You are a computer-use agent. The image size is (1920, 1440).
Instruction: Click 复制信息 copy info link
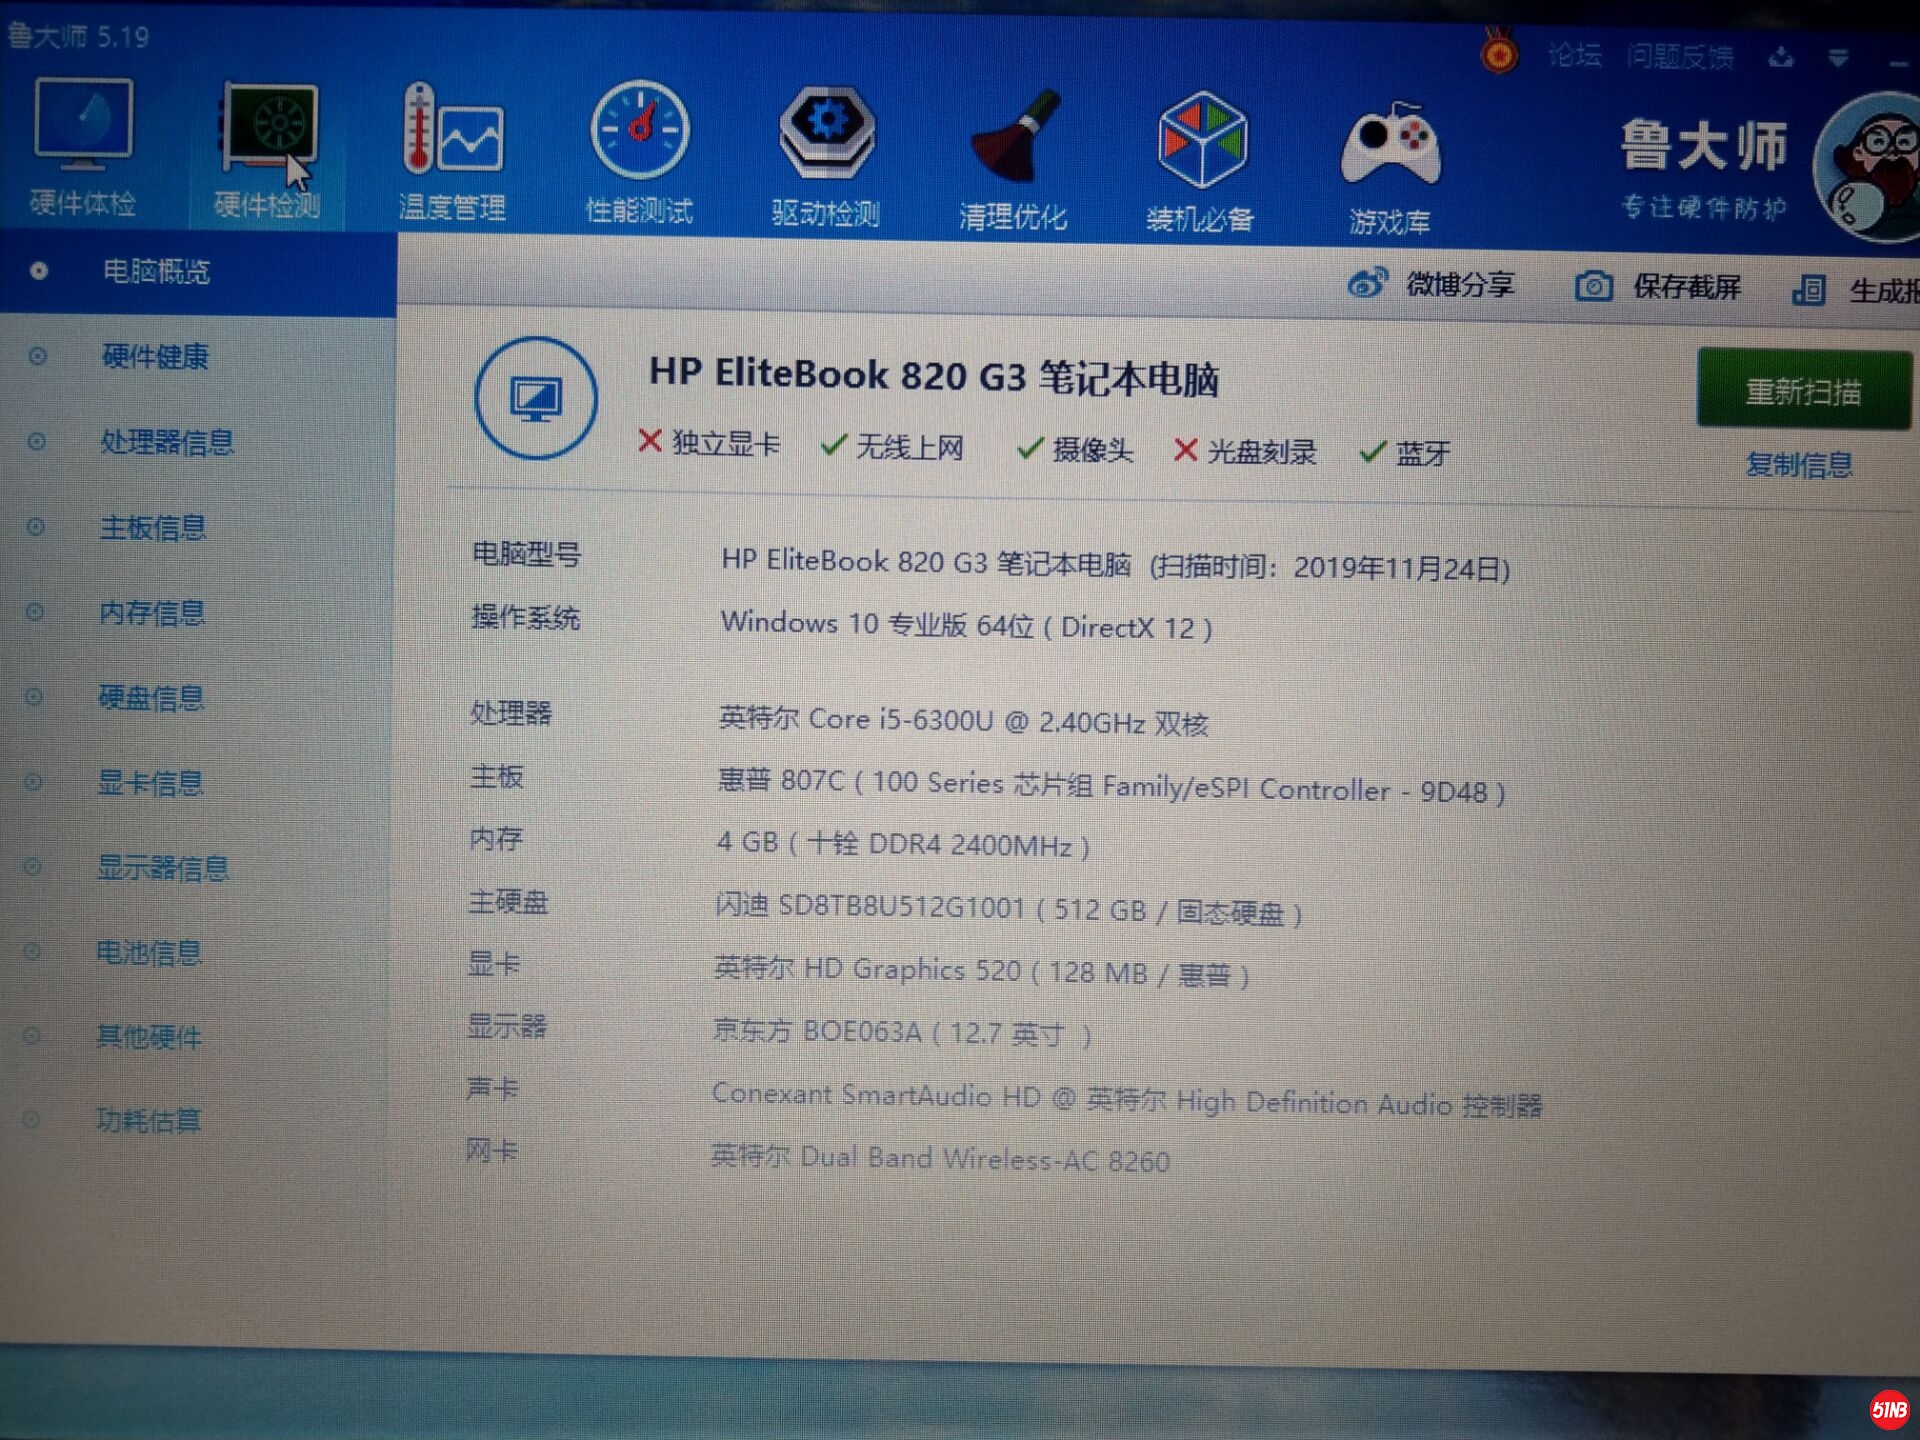point(1798,465)
